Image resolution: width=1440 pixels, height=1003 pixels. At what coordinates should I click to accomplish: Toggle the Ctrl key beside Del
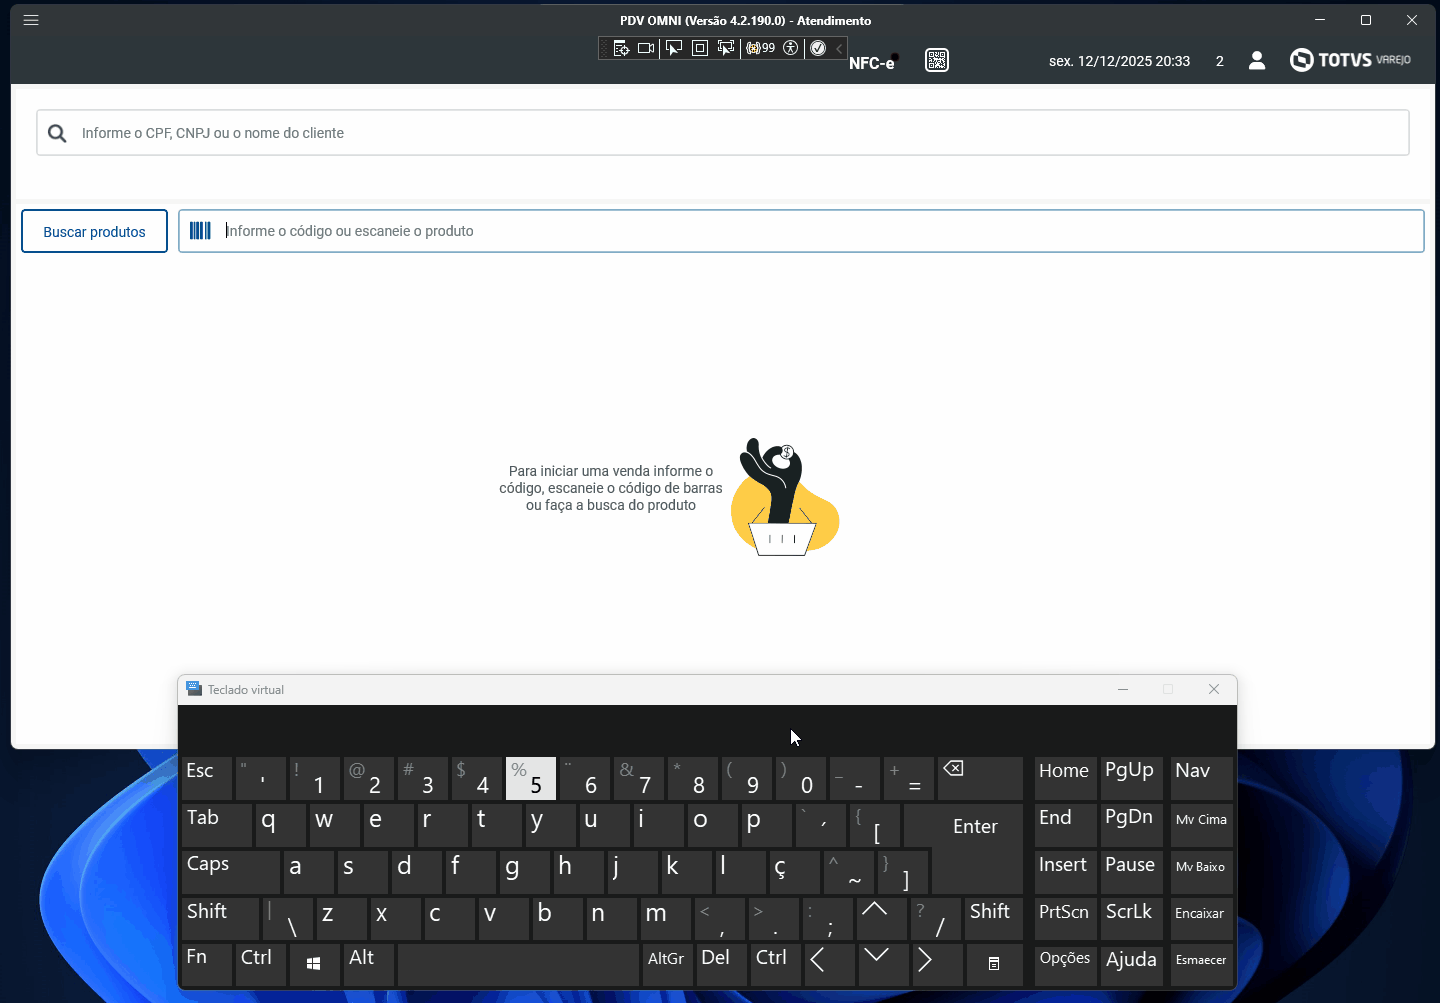(x=777, y=964)
